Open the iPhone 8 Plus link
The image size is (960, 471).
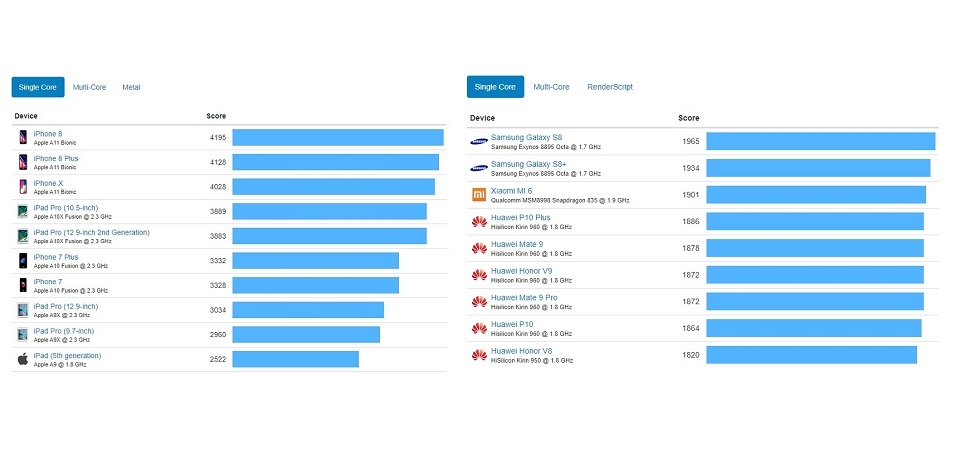56,159
